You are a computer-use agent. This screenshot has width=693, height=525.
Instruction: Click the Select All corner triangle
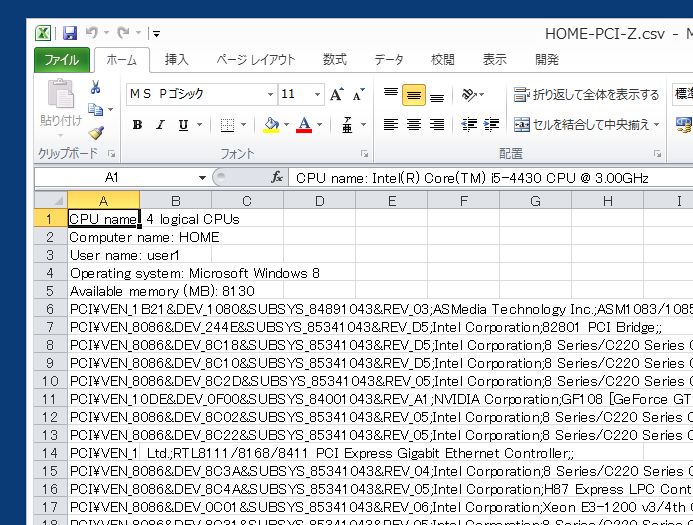point(51,201)
